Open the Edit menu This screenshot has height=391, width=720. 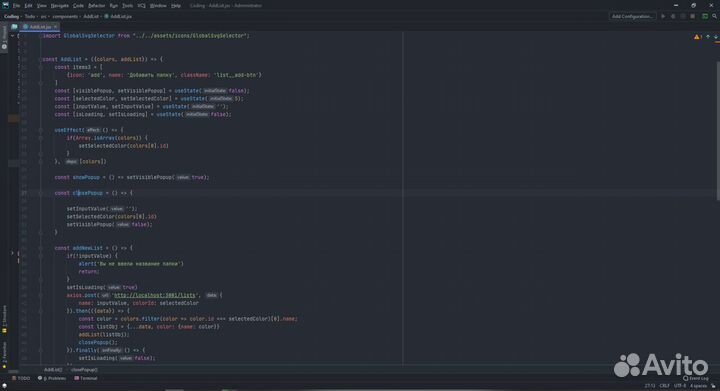tap(28, 6)
